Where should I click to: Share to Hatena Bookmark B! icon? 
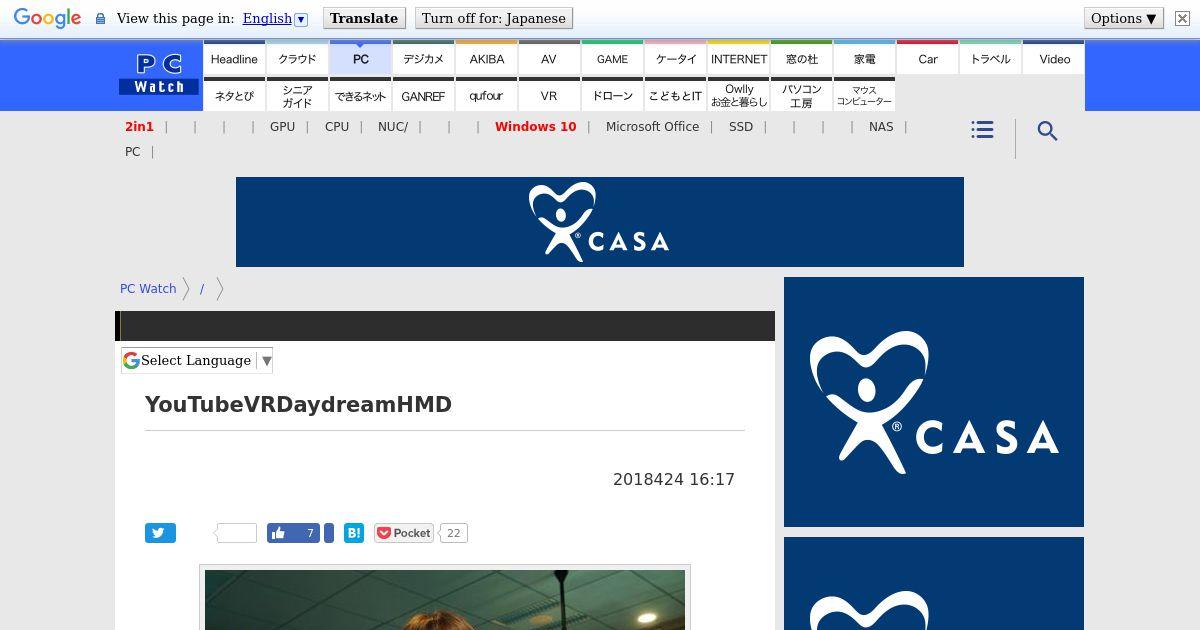354,533
